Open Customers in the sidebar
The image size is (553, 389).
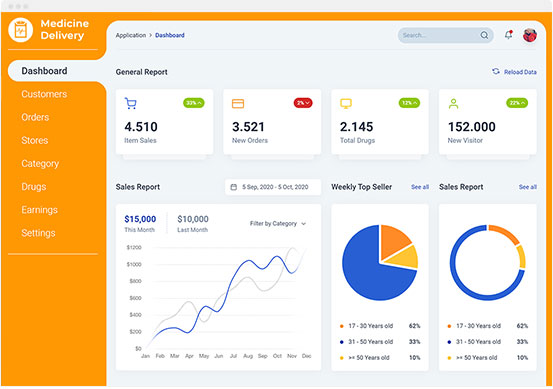[44, 94]
